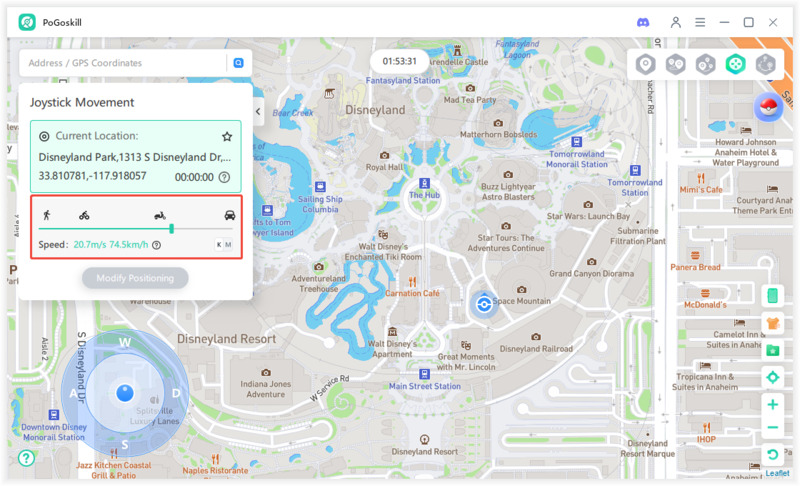800x486 pixels.
Task: Zoom in the map with plus
Action: [772, 404]
